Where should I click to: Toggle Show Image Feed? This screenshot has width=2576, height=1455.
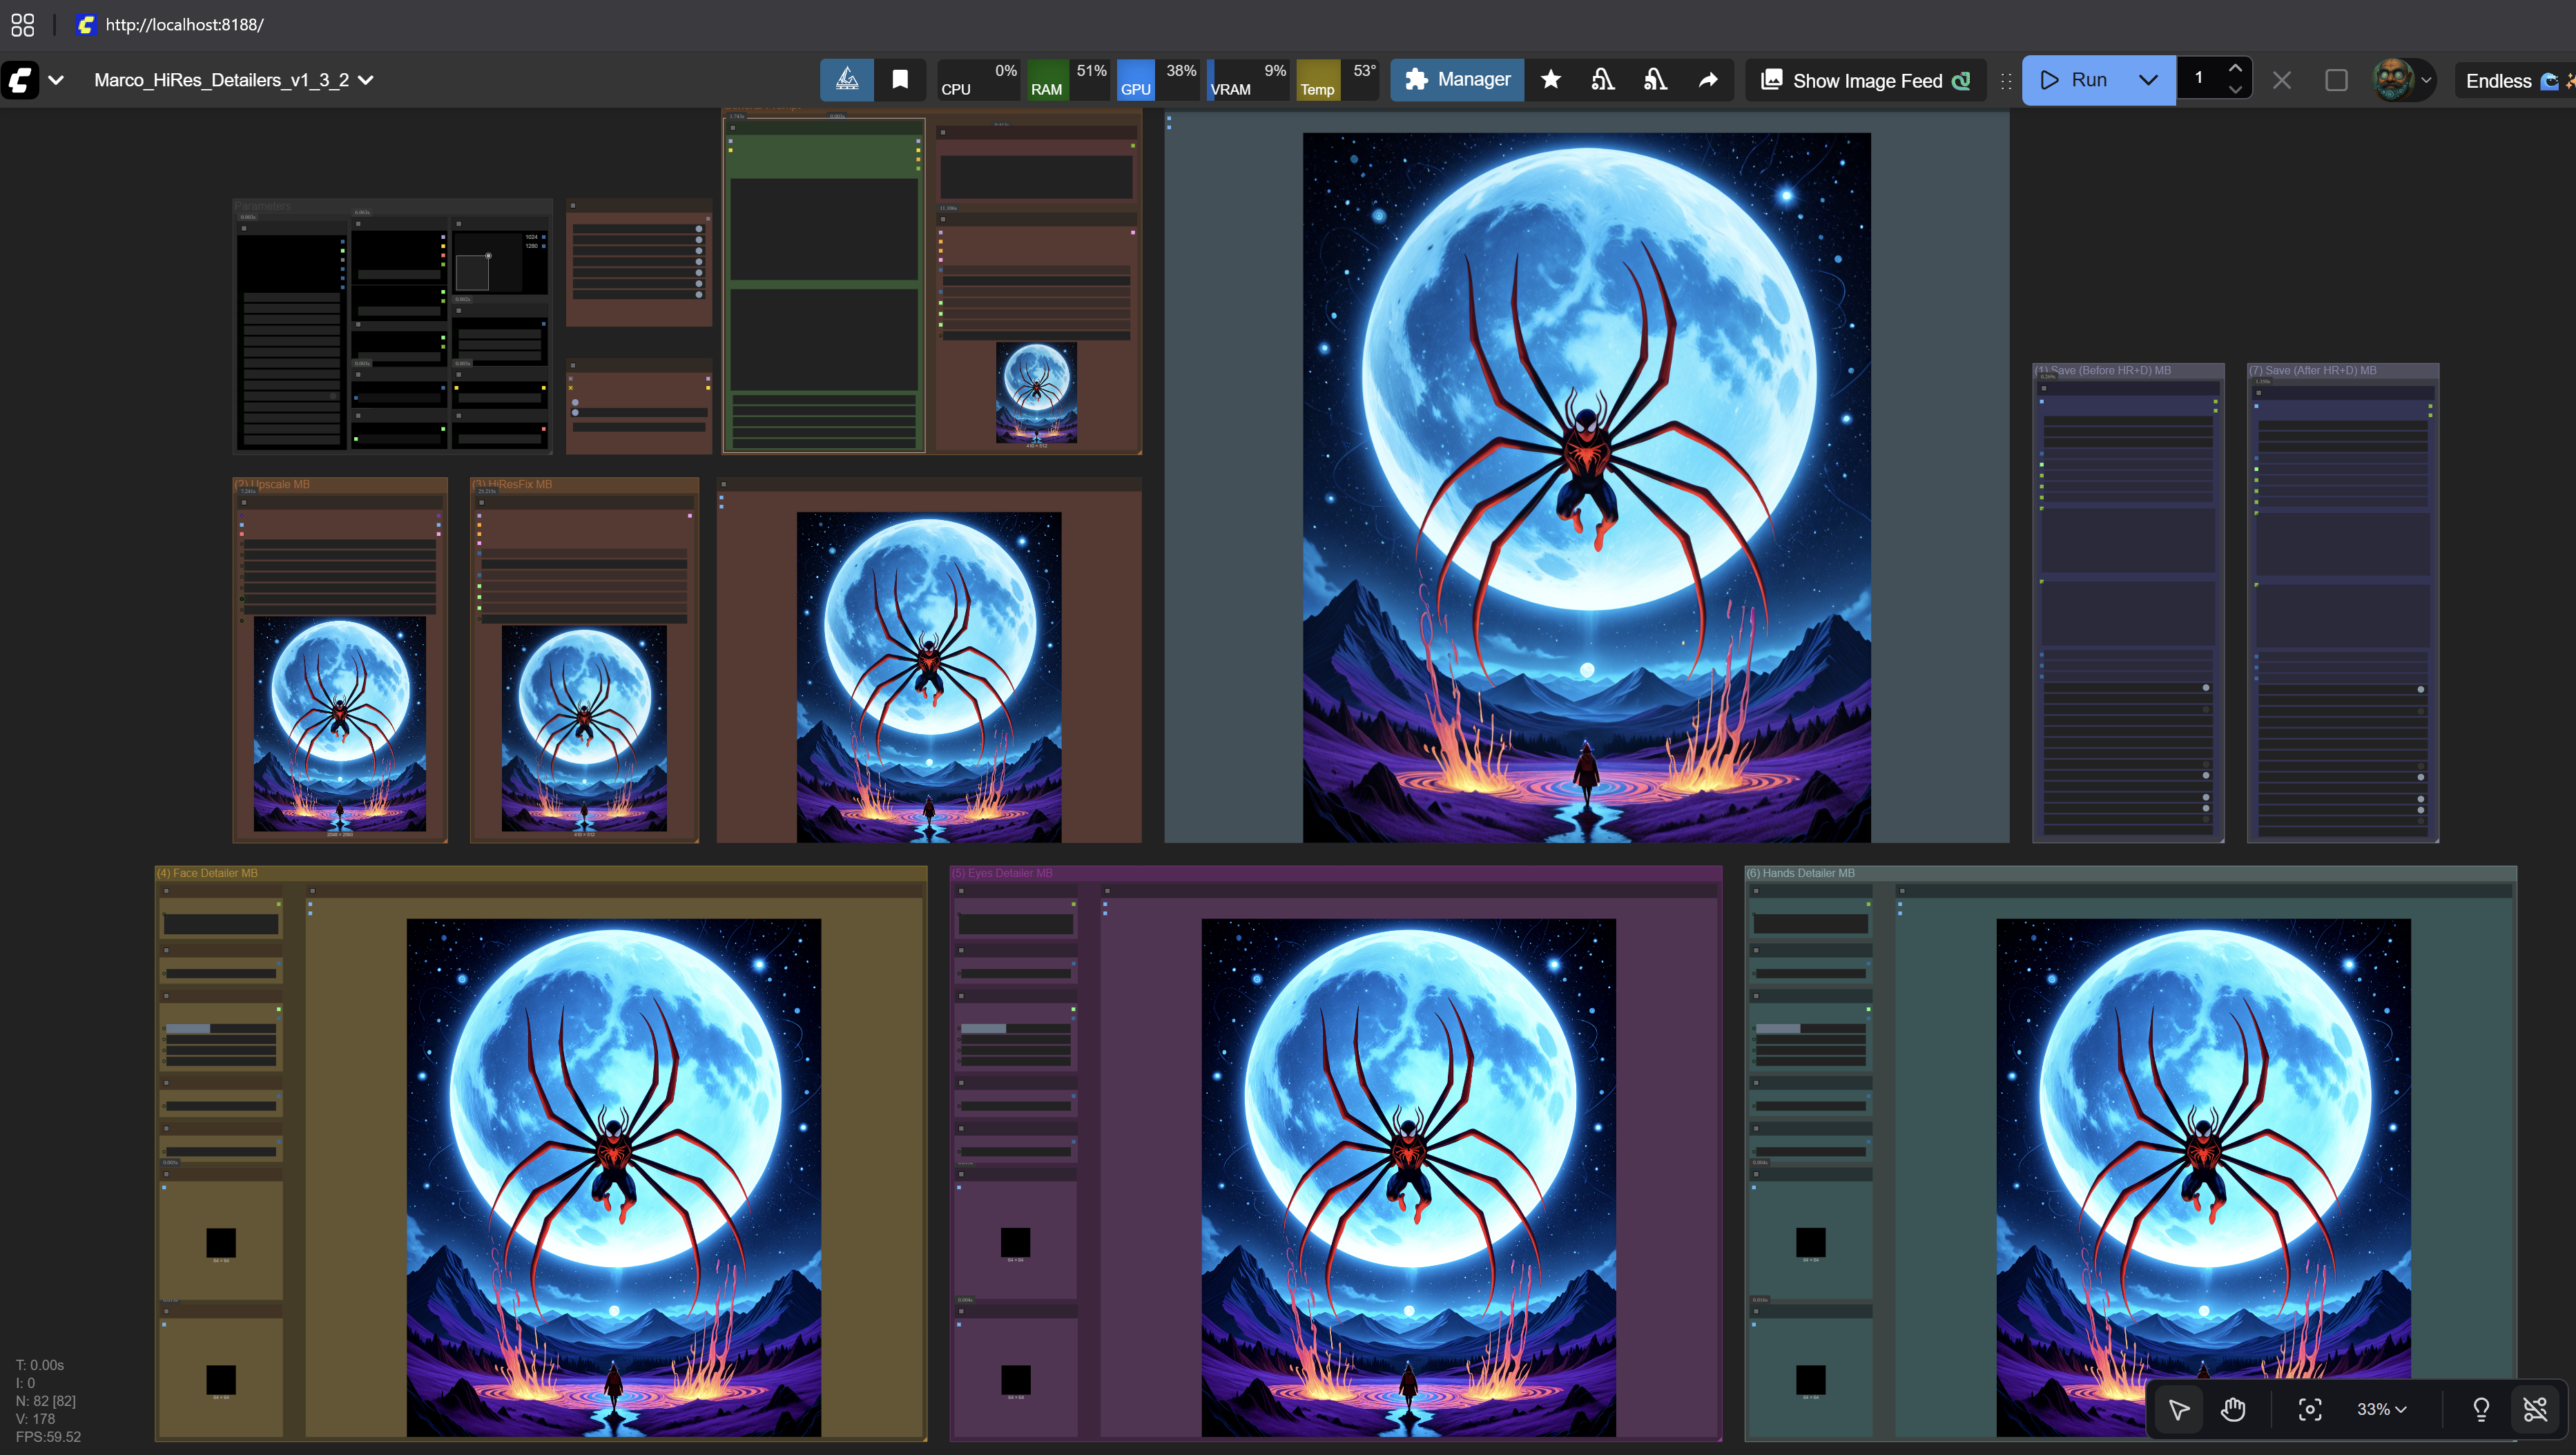(1865, 80)
